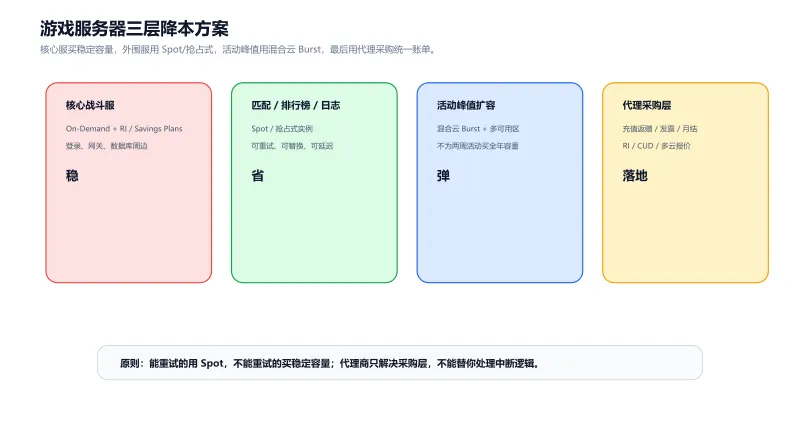Screen dimensions: 800x434
Task: Select the On-Demand + RI / Savings Plans line
Action: (x=124, y=129)
